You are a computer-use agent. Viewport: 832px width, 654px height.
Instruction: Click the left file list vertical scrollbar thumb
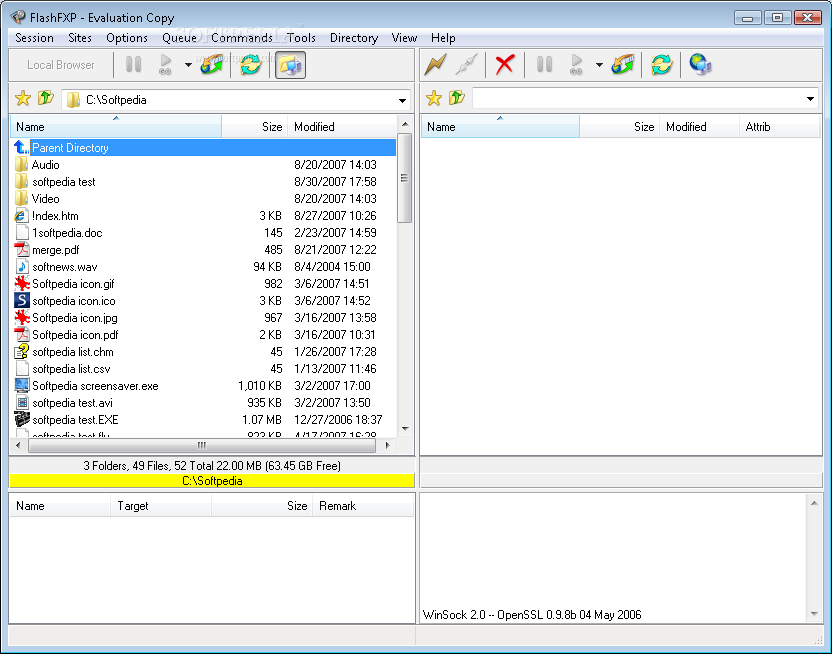[404, 178]
